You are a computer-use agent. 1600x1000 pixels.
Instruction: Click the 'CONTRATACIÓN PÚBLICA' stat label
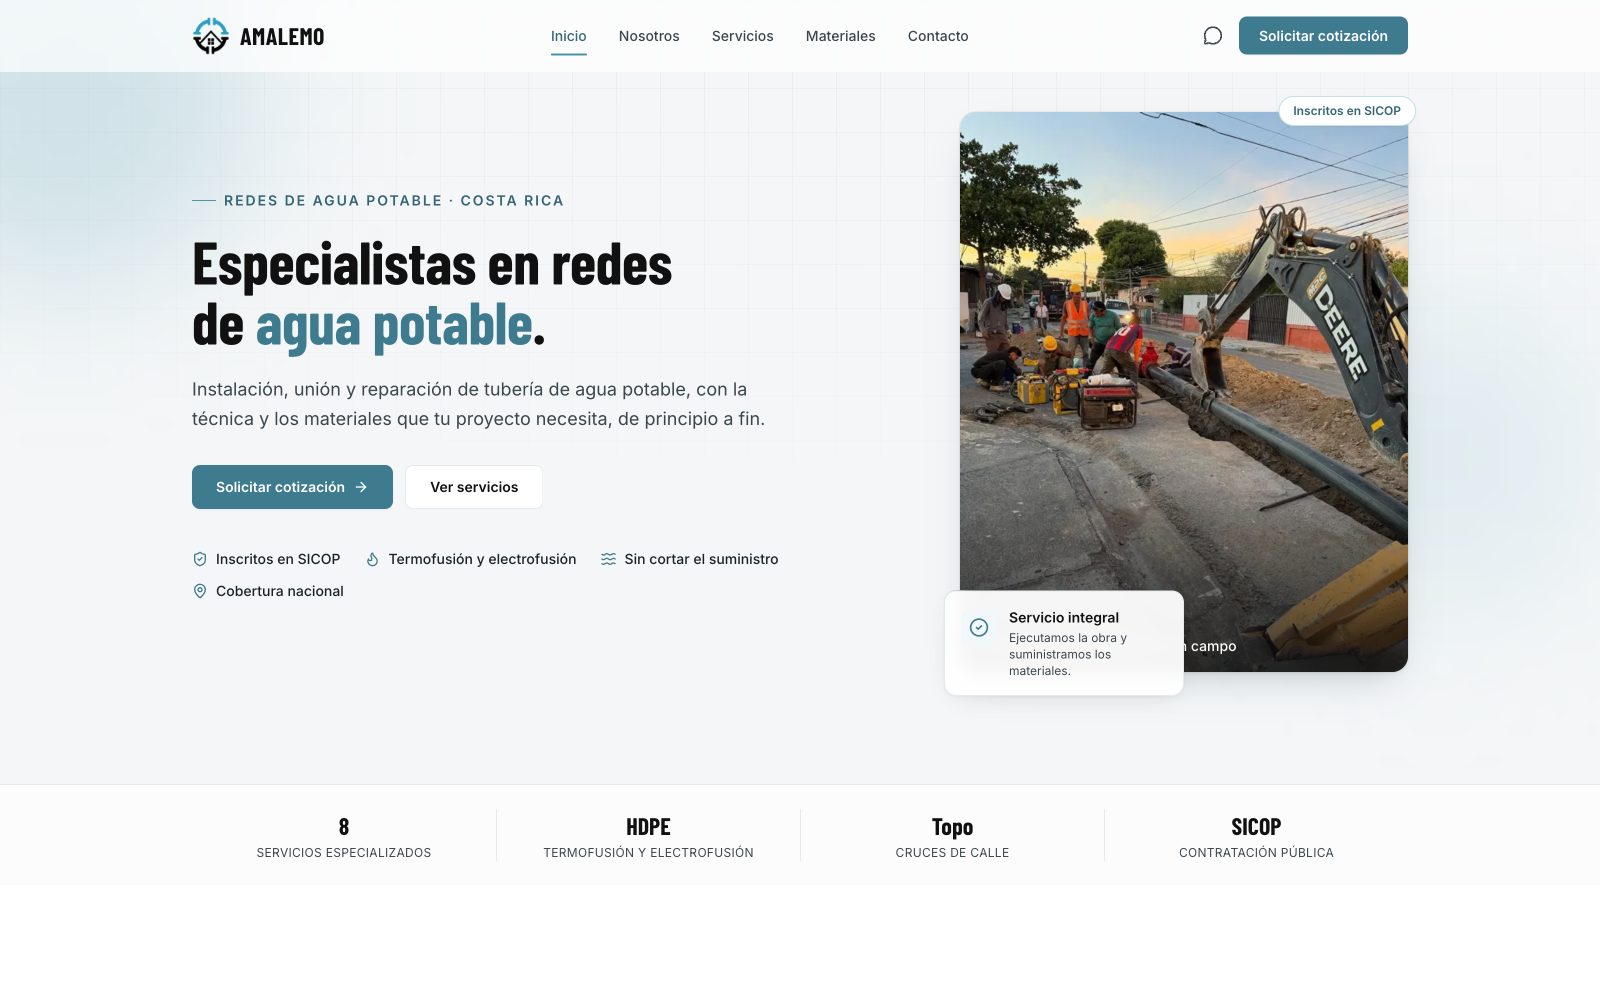pos(1256,853)
